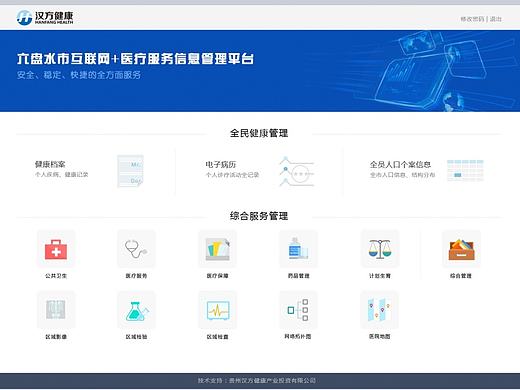Click the 区域影像 label
This screenshot has width=520, height=390.
[56, 337]
